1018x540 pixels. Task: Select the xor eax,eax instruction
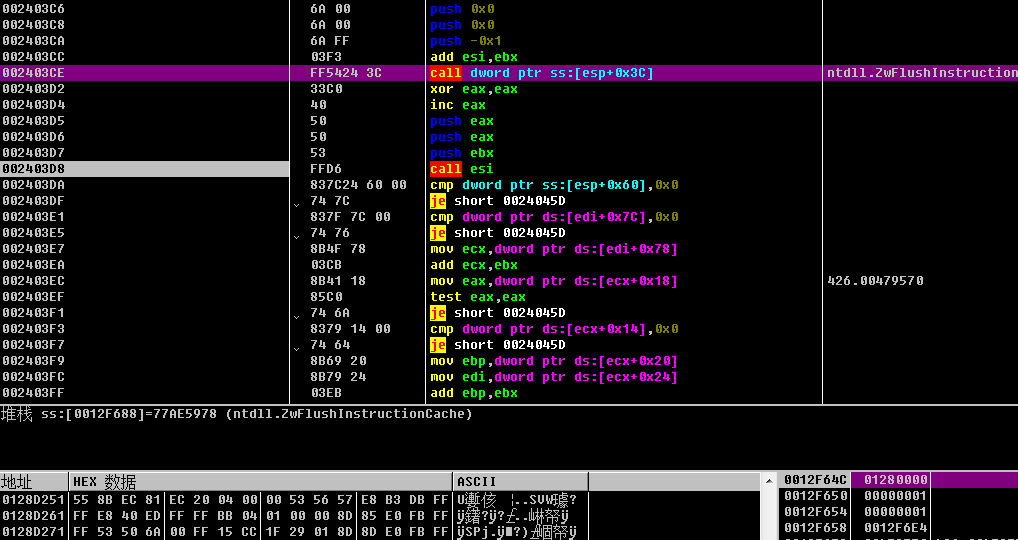(474, 89)
